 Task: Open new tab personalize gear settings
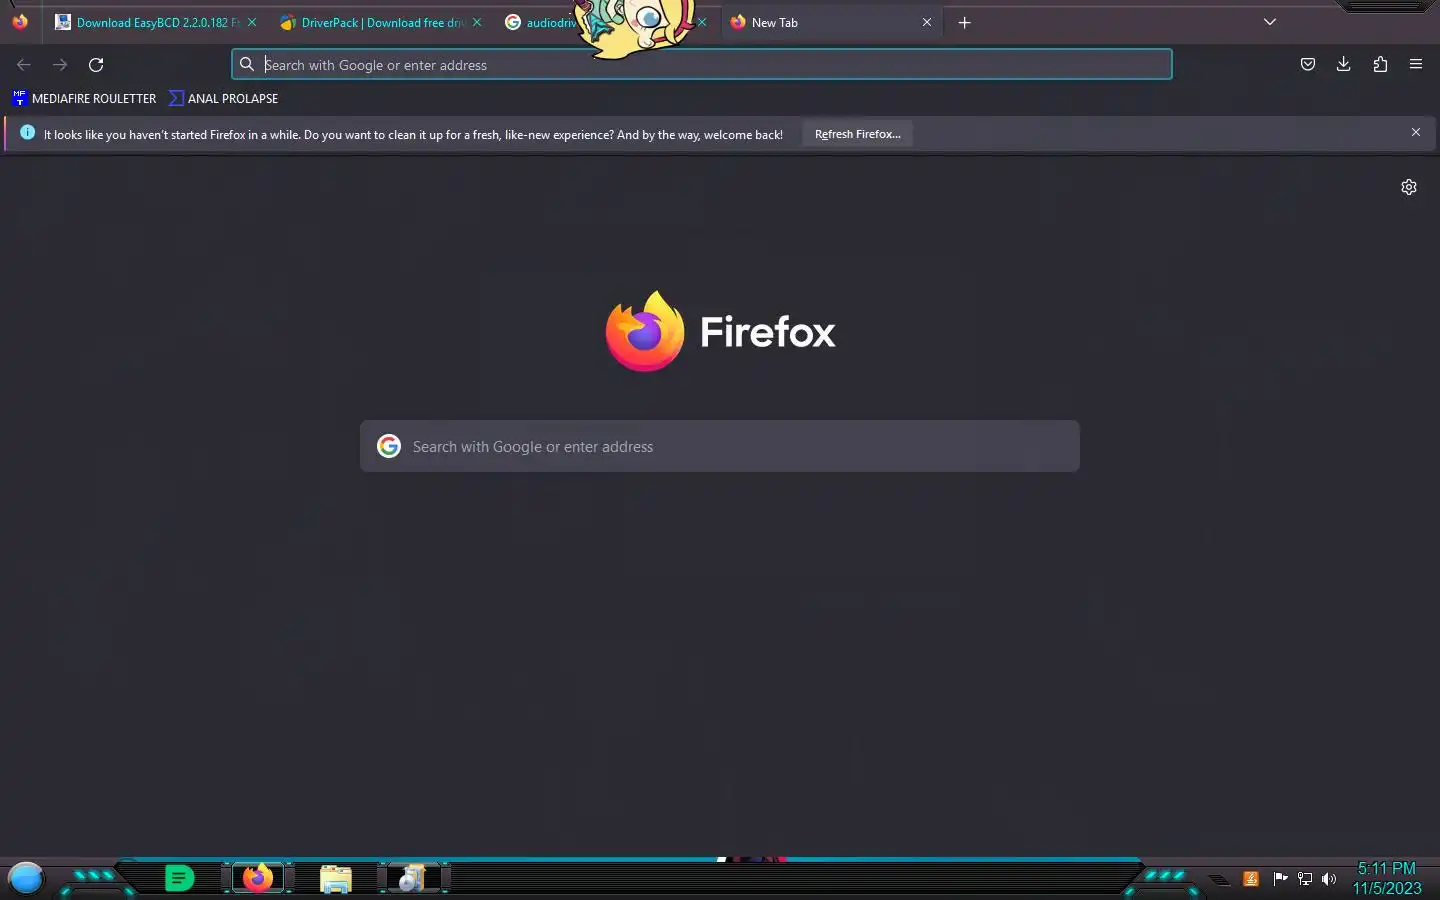coord(1409,187)
